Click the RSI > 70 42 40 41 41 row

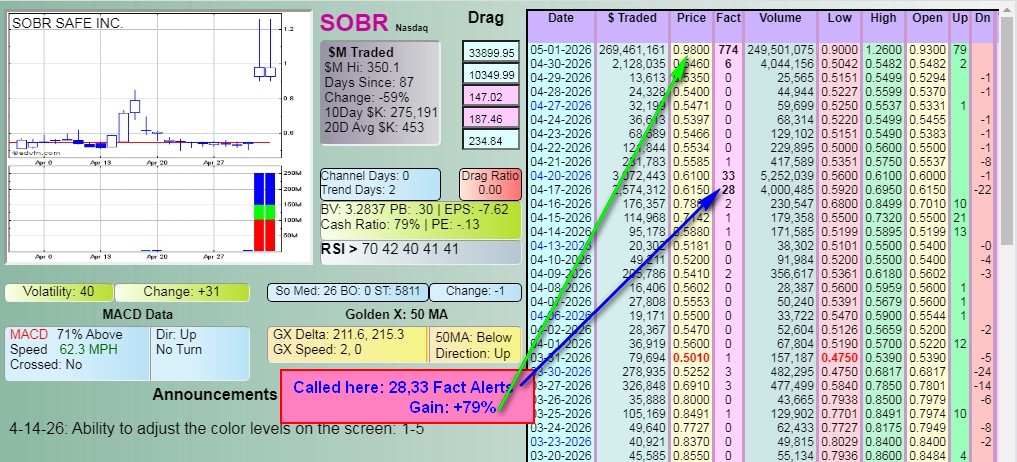tap(420, 250)
